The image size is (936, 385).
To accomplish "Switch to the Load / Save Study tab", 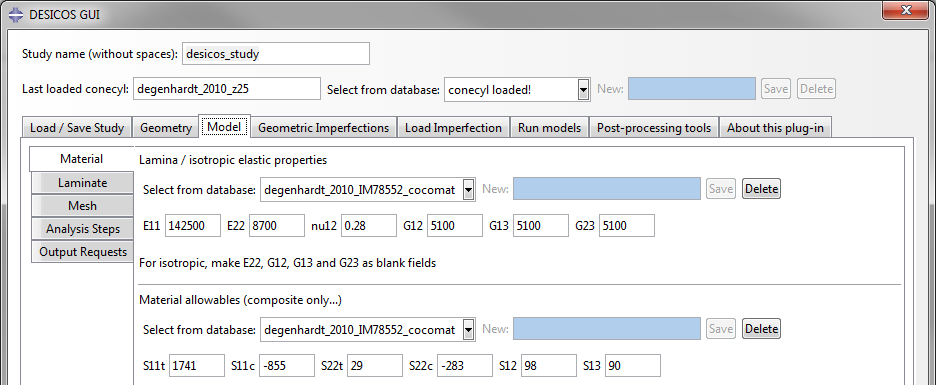I will pos(77,128).
